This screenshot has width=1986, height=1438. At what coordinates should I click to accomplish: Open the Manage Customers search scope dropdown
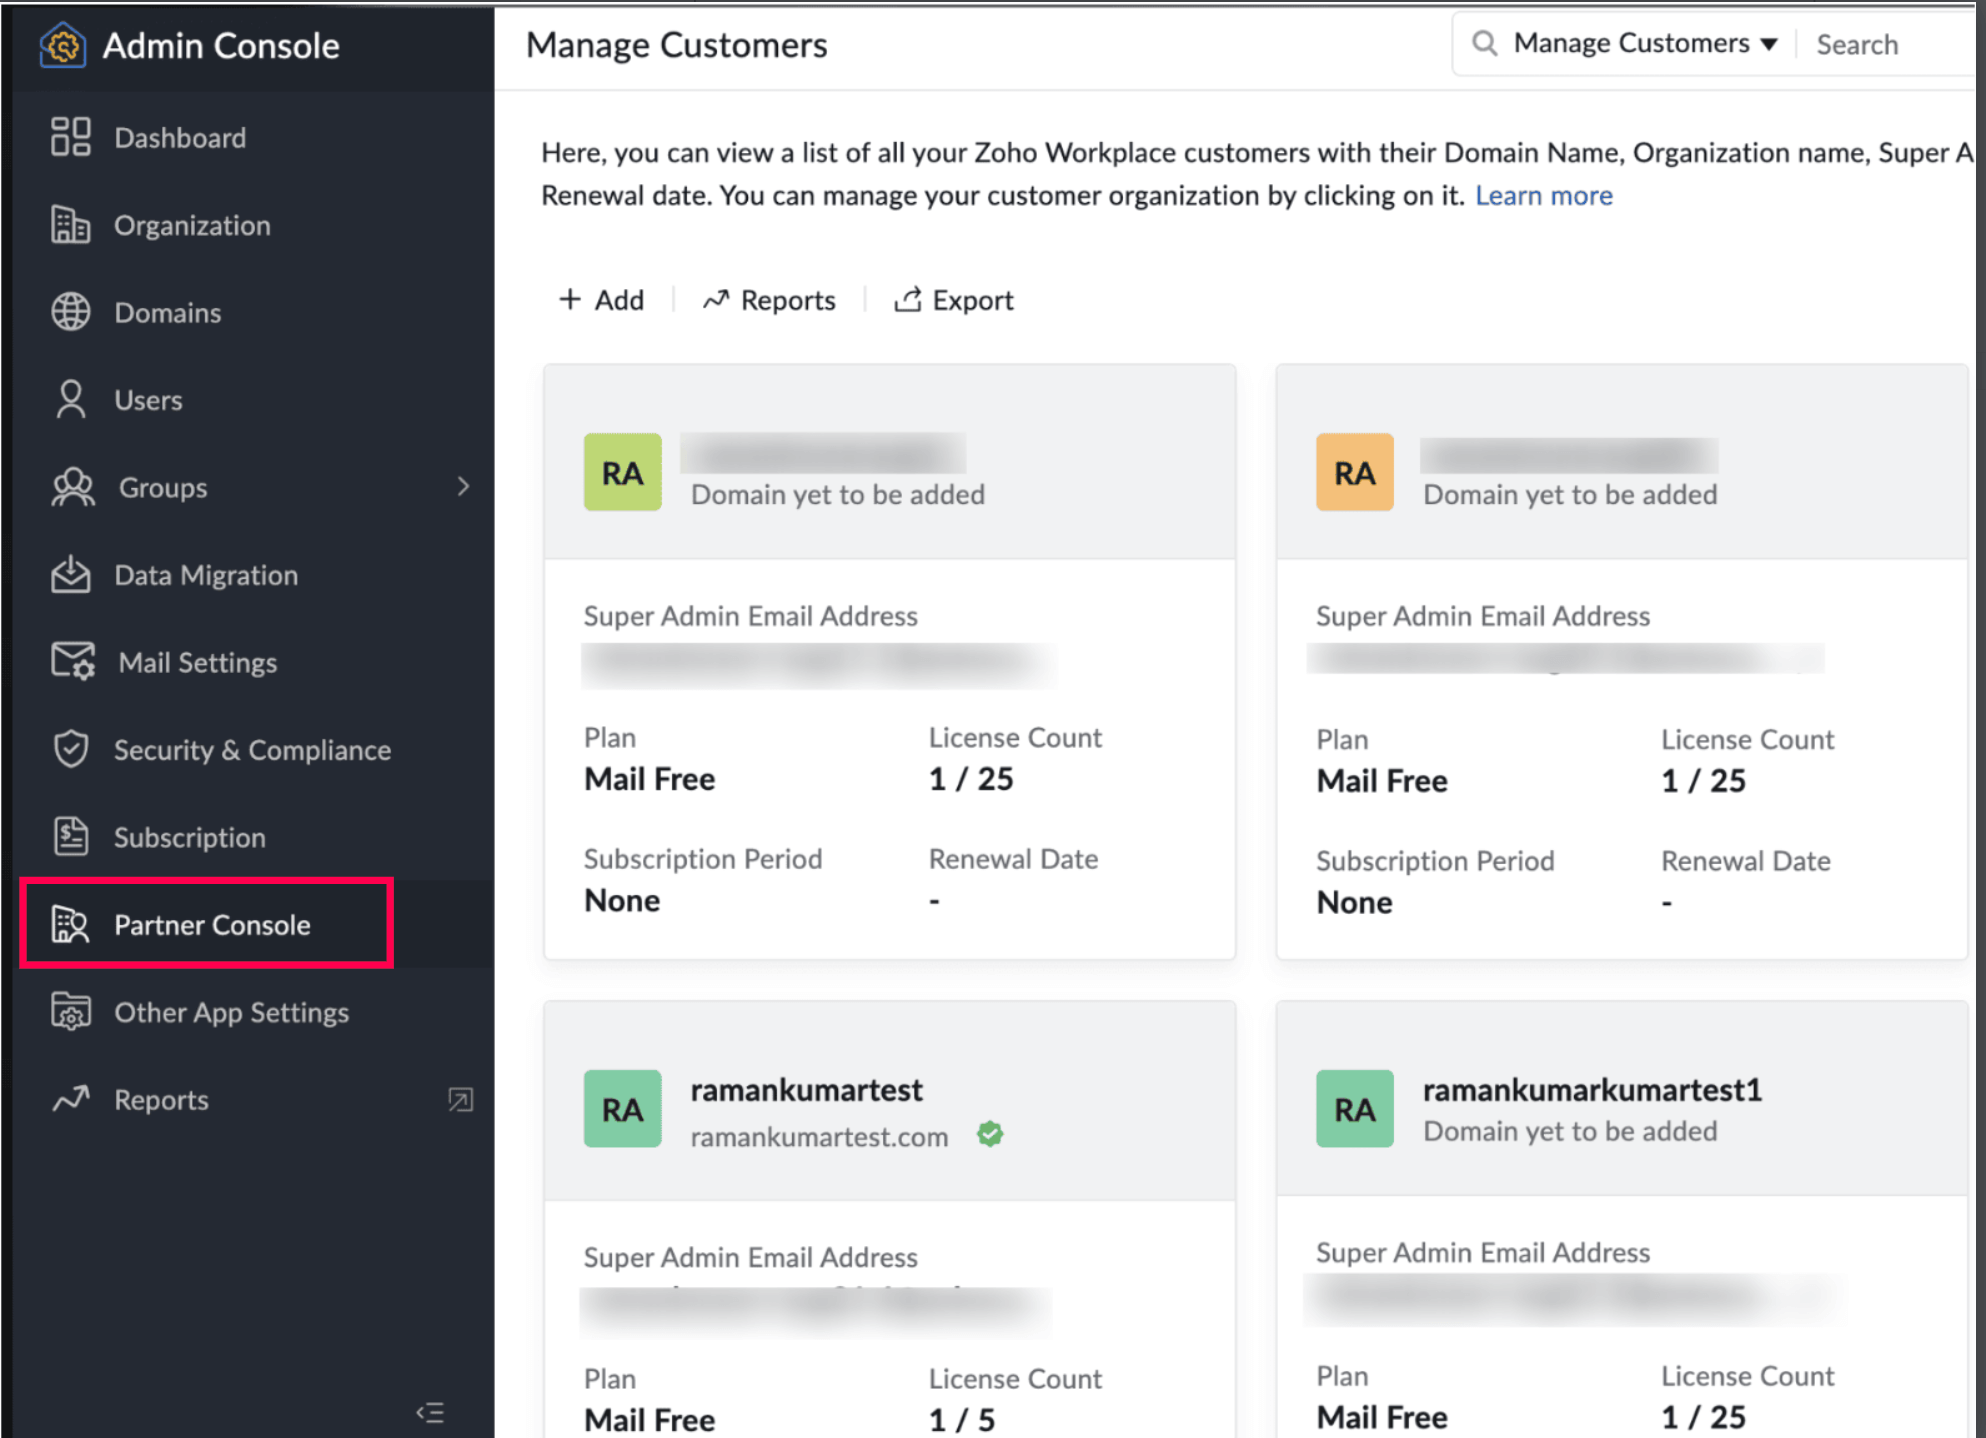1645,43
